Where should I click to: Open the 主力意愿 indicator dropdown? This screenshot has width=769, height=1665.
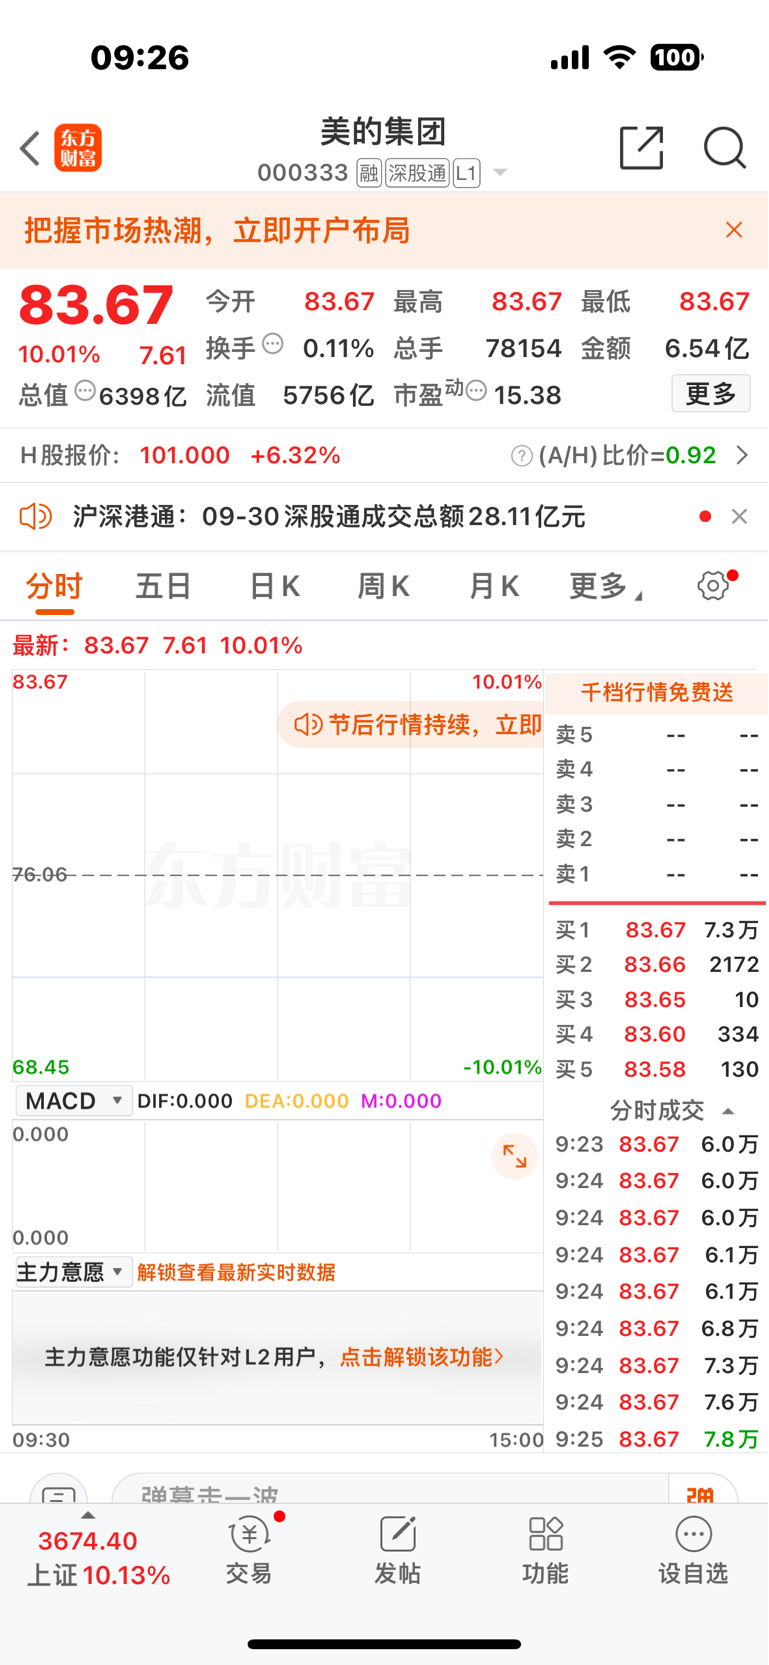pyautogui.click(x=73, y=1272)
